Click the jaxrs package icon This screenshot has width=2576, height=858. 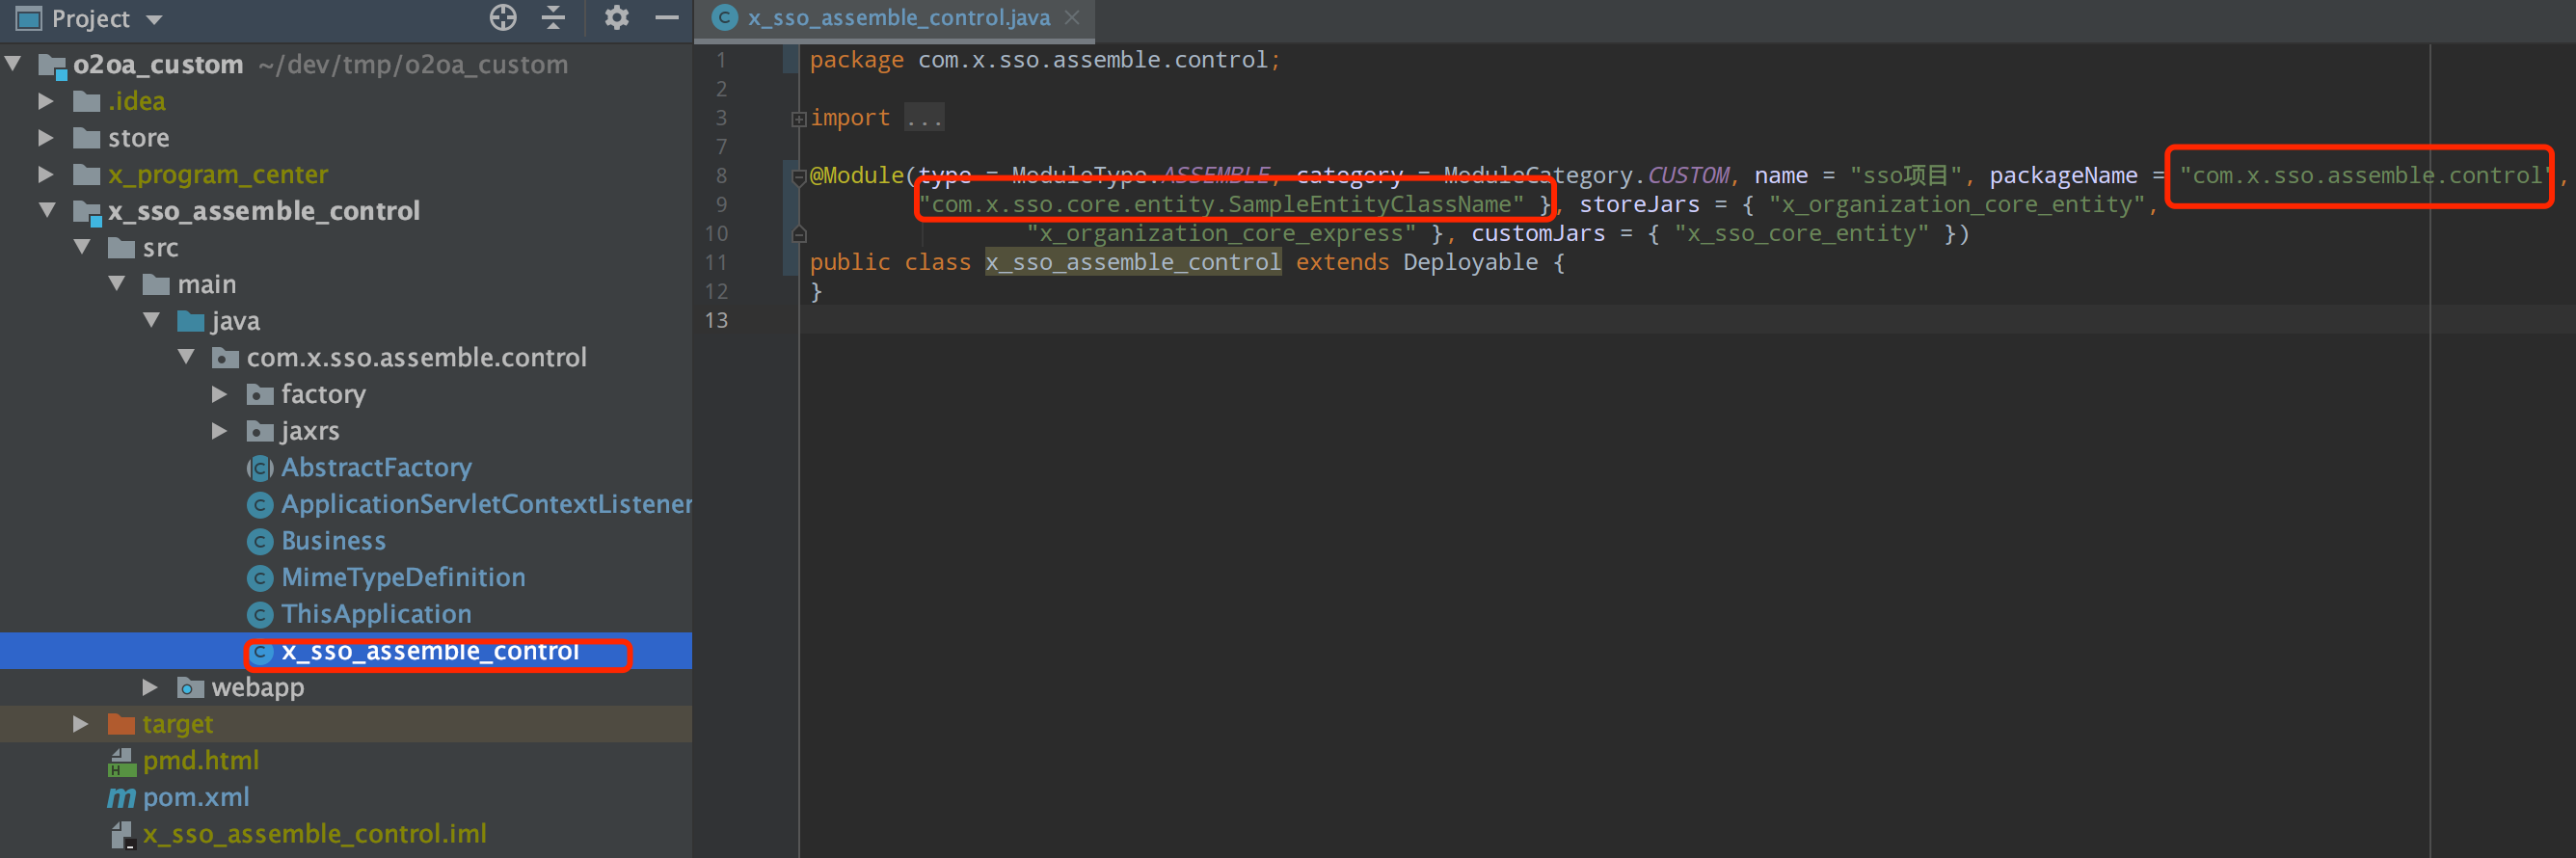pos(260,432)
